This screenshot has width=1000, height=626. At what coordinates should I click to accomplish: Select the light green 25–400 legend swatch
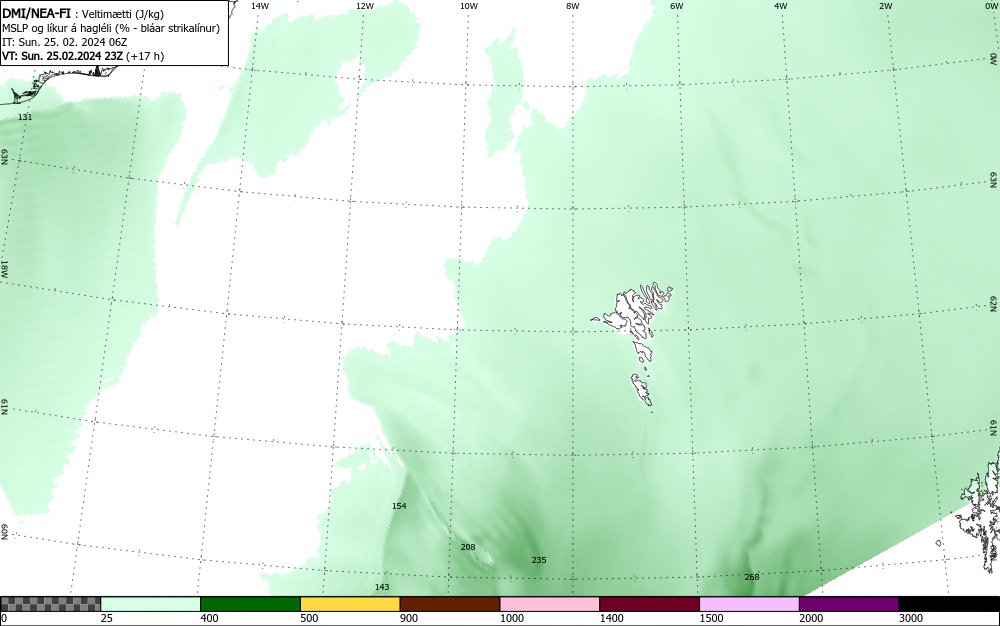151,604
